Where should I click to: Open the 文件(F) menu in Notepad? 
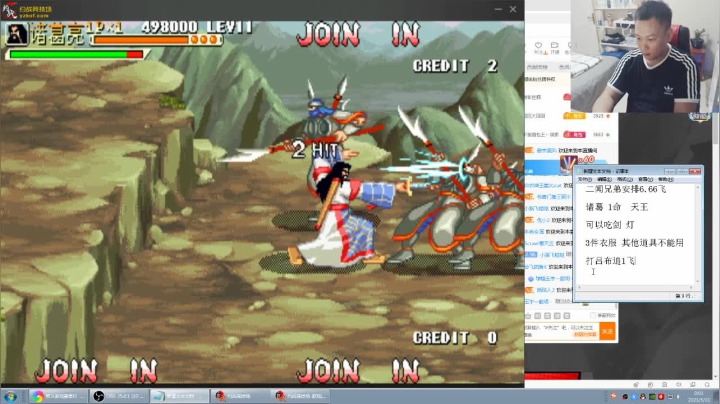pyautogui.click(x=585, y=179)
